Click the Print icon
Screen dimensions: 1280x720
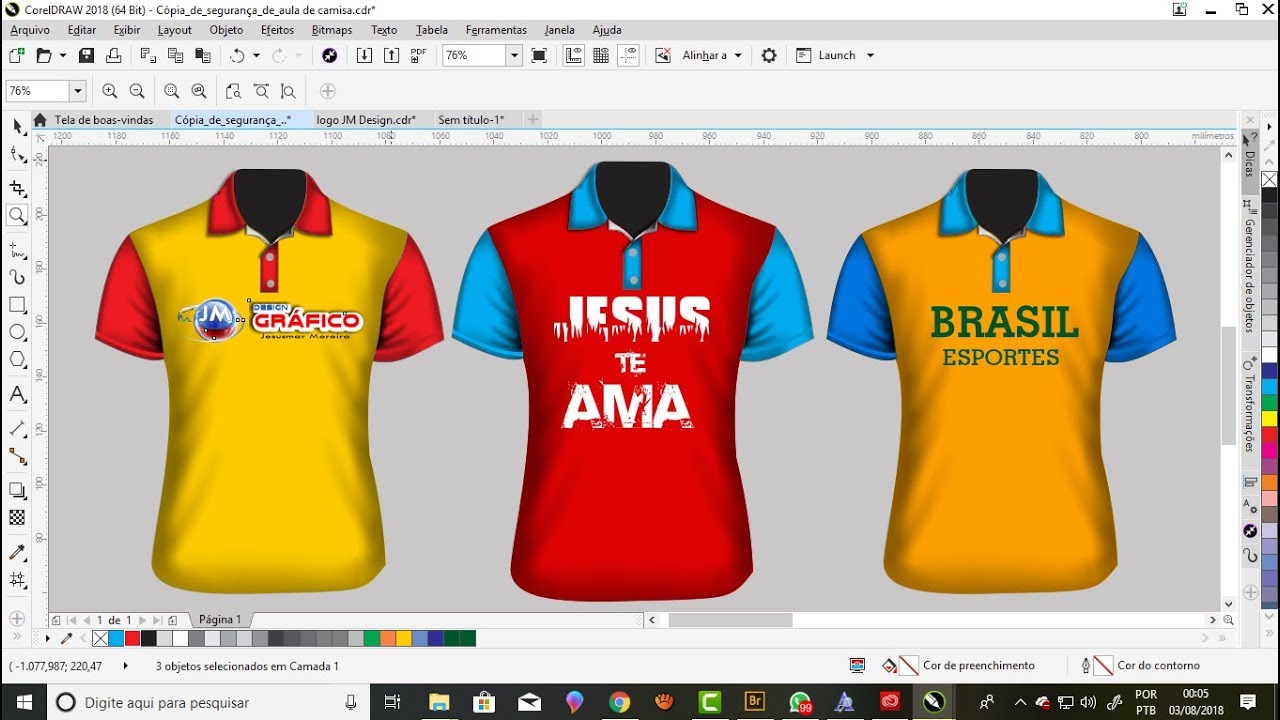114,56
